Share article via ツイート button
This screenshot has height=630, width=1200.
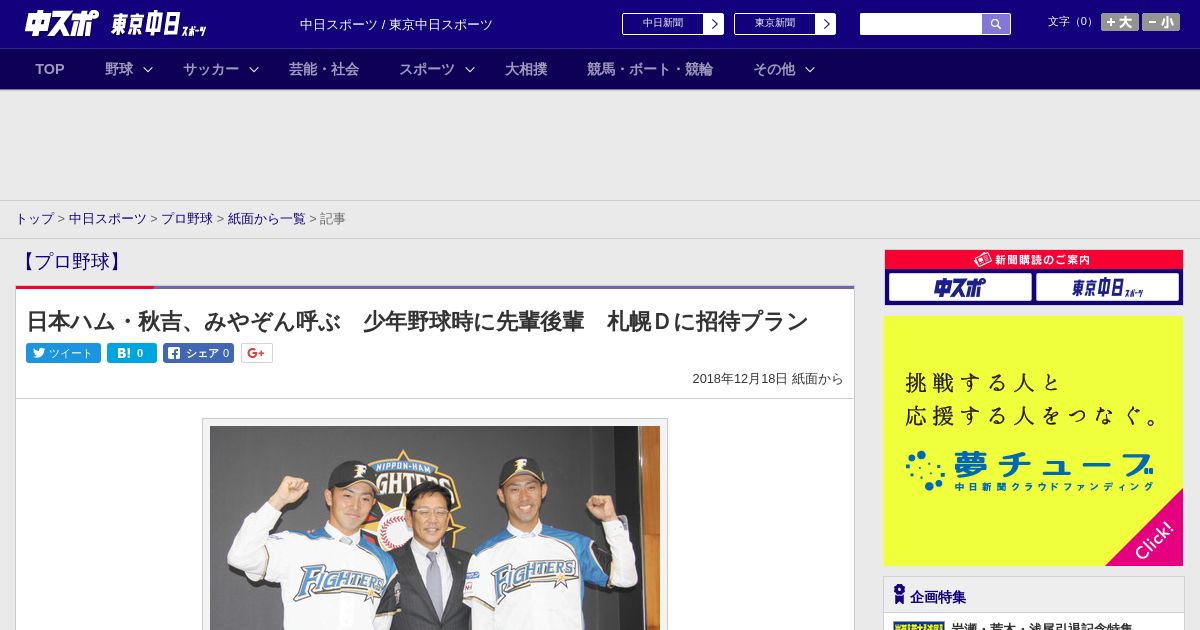coord(63,353)
